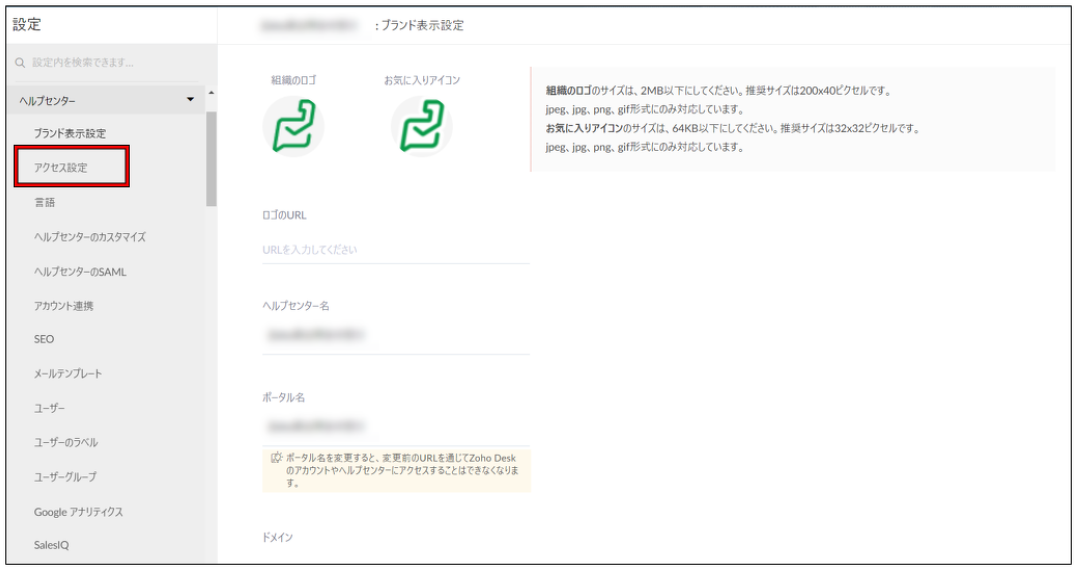Click the ポータル名 field label
Screen dimensions: 1075x567
tap(283, 397)
